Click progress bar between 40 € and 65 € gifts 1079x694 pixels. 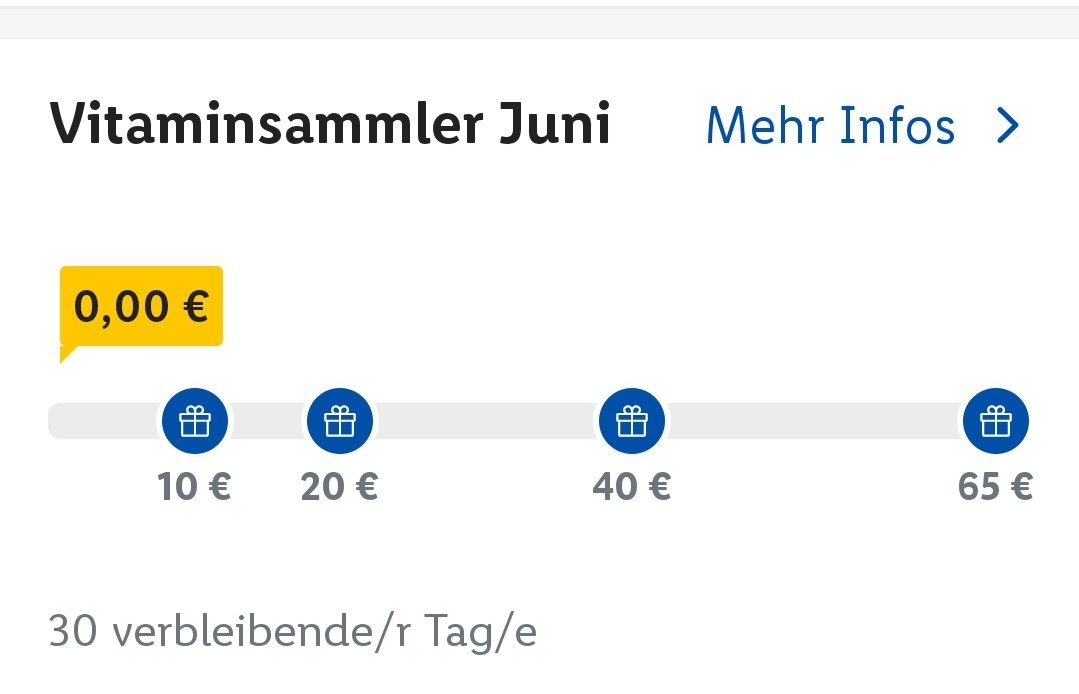tap(814, 421)
